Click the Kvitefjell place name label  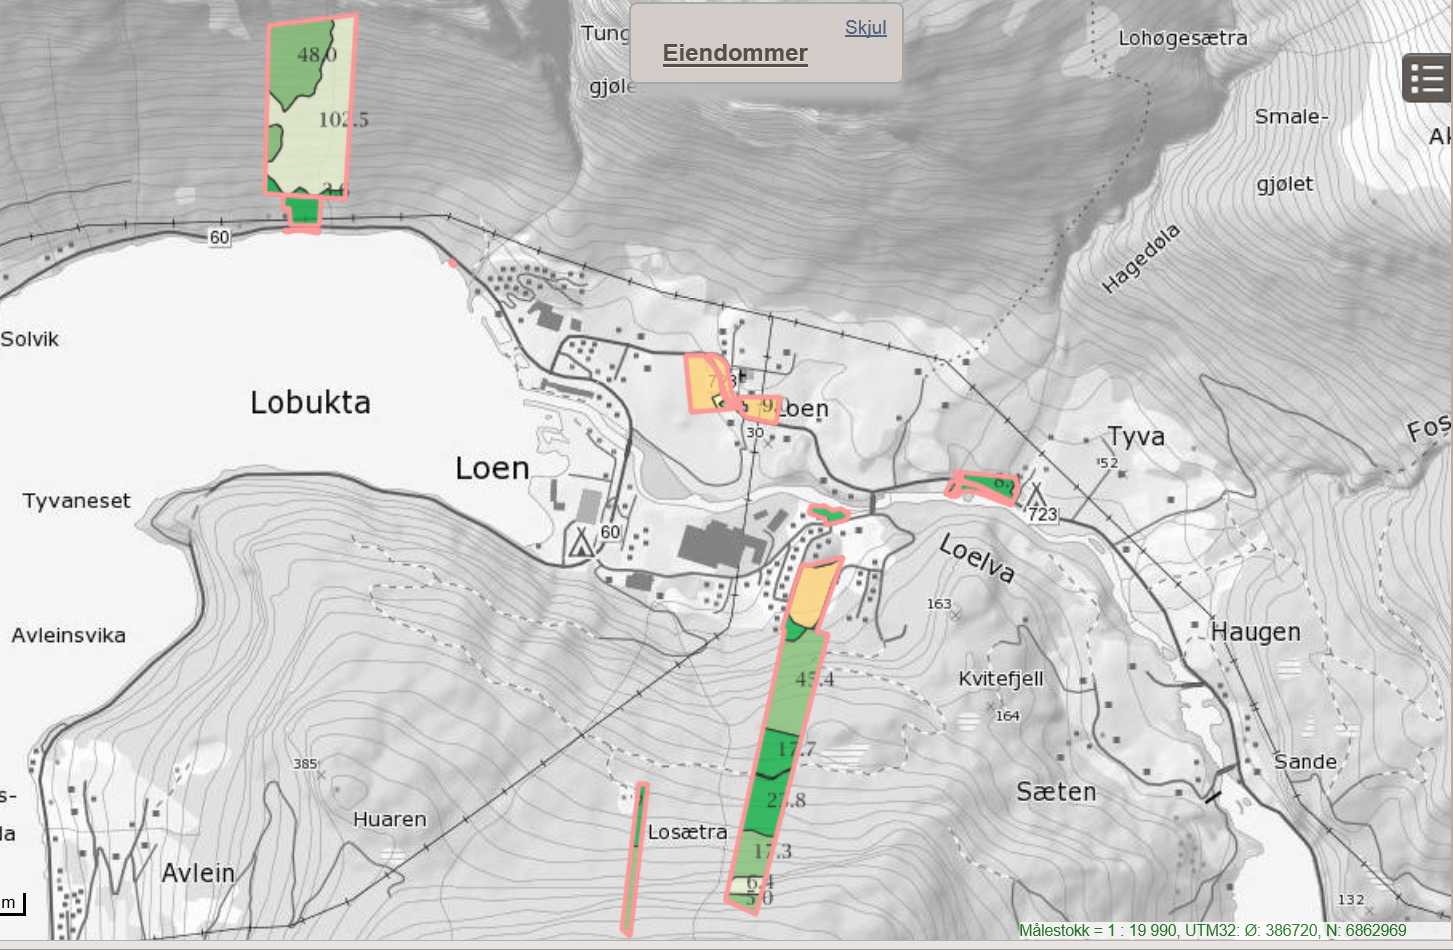(x=1000, y=679)
